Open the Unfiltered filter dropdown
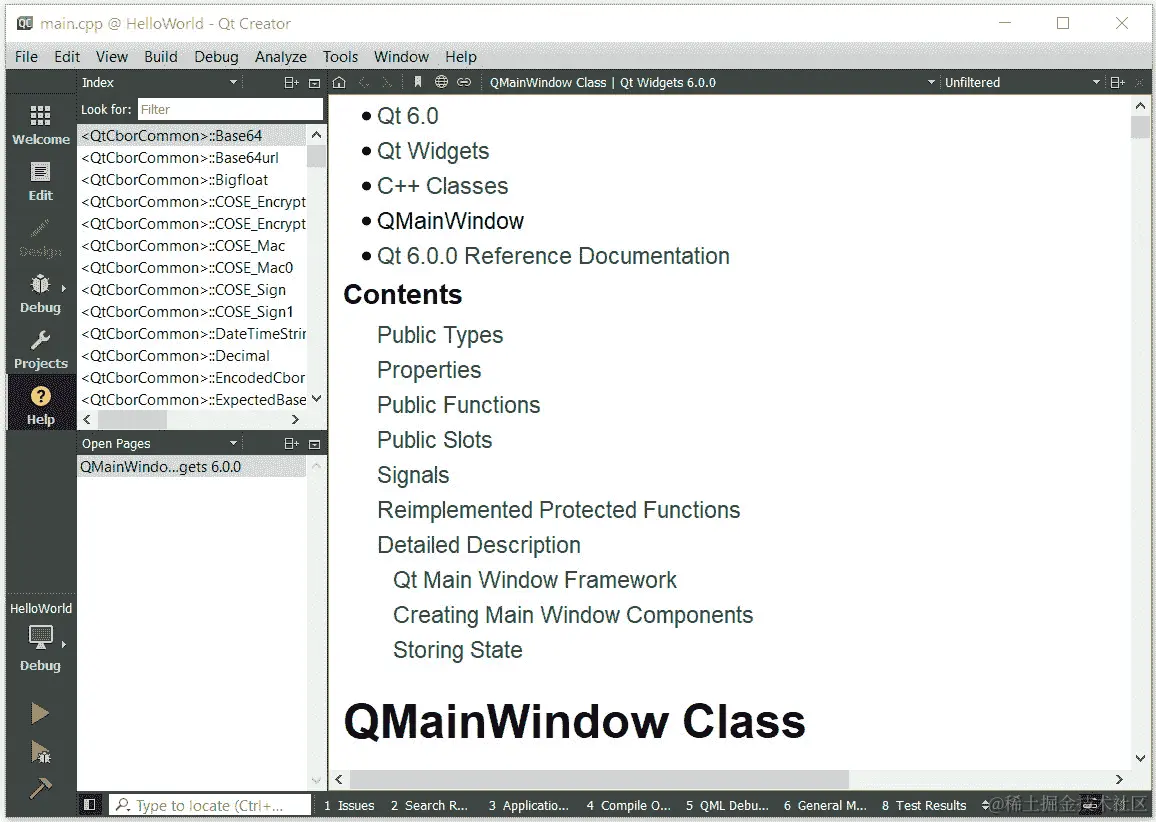The image size is (1156, 822). (1022, 83)
